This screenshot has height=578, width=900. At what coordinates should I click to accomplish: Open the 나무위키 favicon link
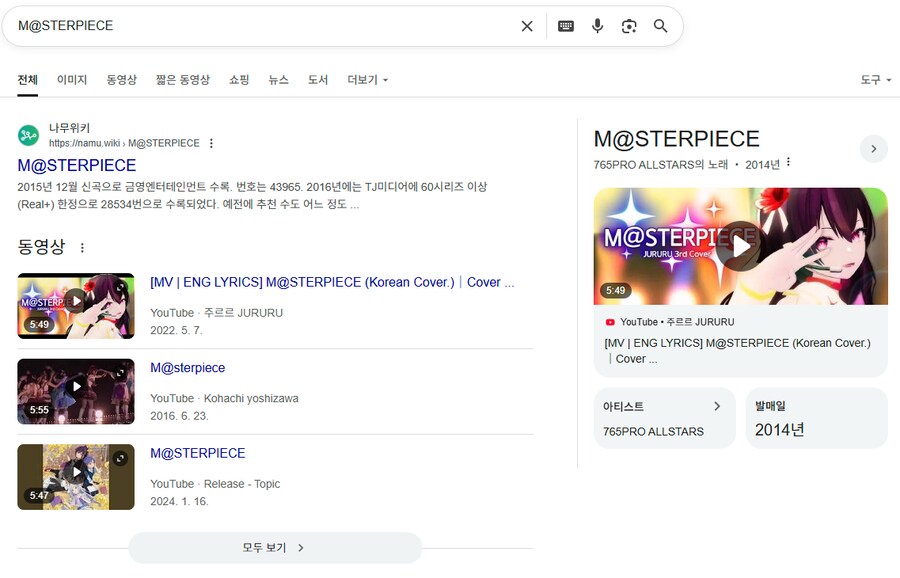pos(28,135)
